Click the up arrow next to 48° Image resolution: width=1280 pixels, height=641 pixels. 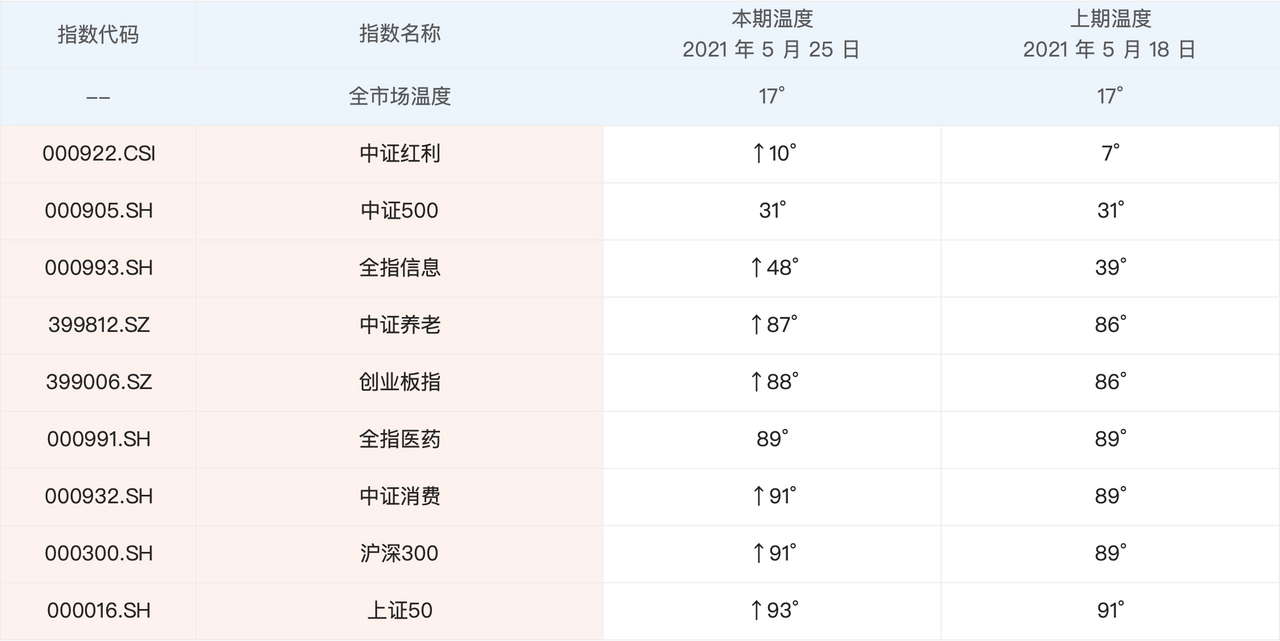click(x=758, y=268)
